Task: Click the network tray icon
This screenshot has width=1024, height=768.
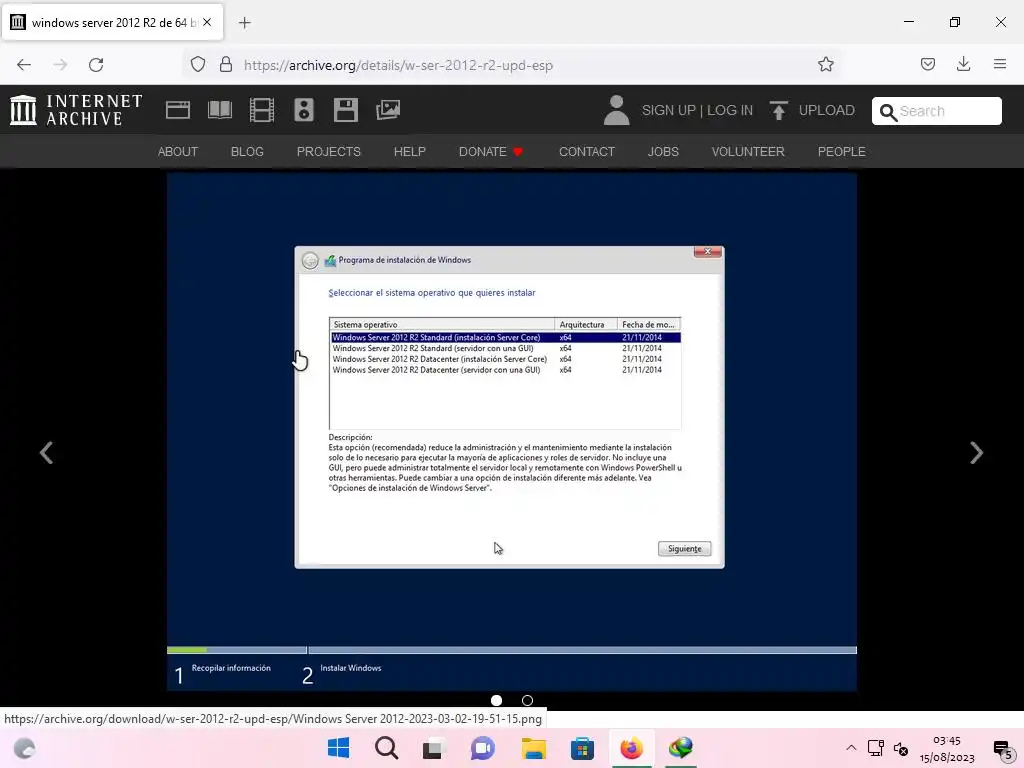Action: [x=876, y=748]
